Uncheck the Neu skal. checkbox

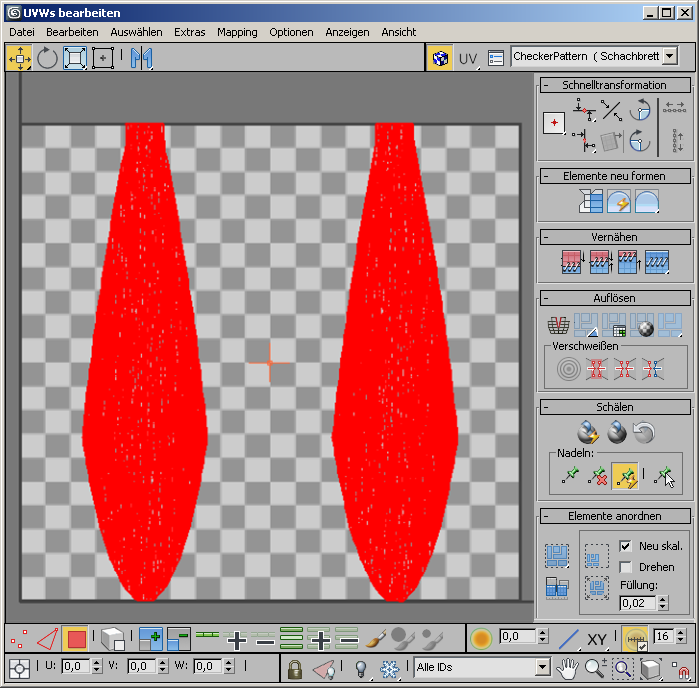coord(625,546)
